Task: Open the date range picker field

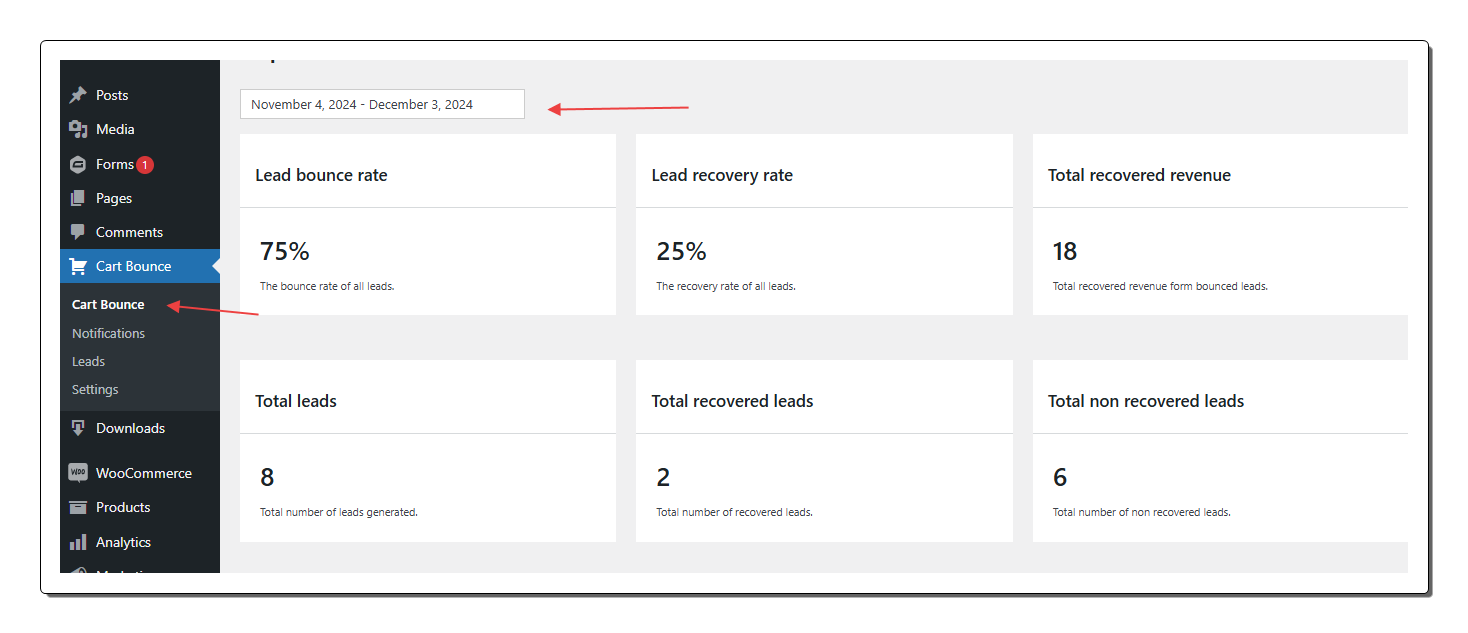Action: click(382, 105)
